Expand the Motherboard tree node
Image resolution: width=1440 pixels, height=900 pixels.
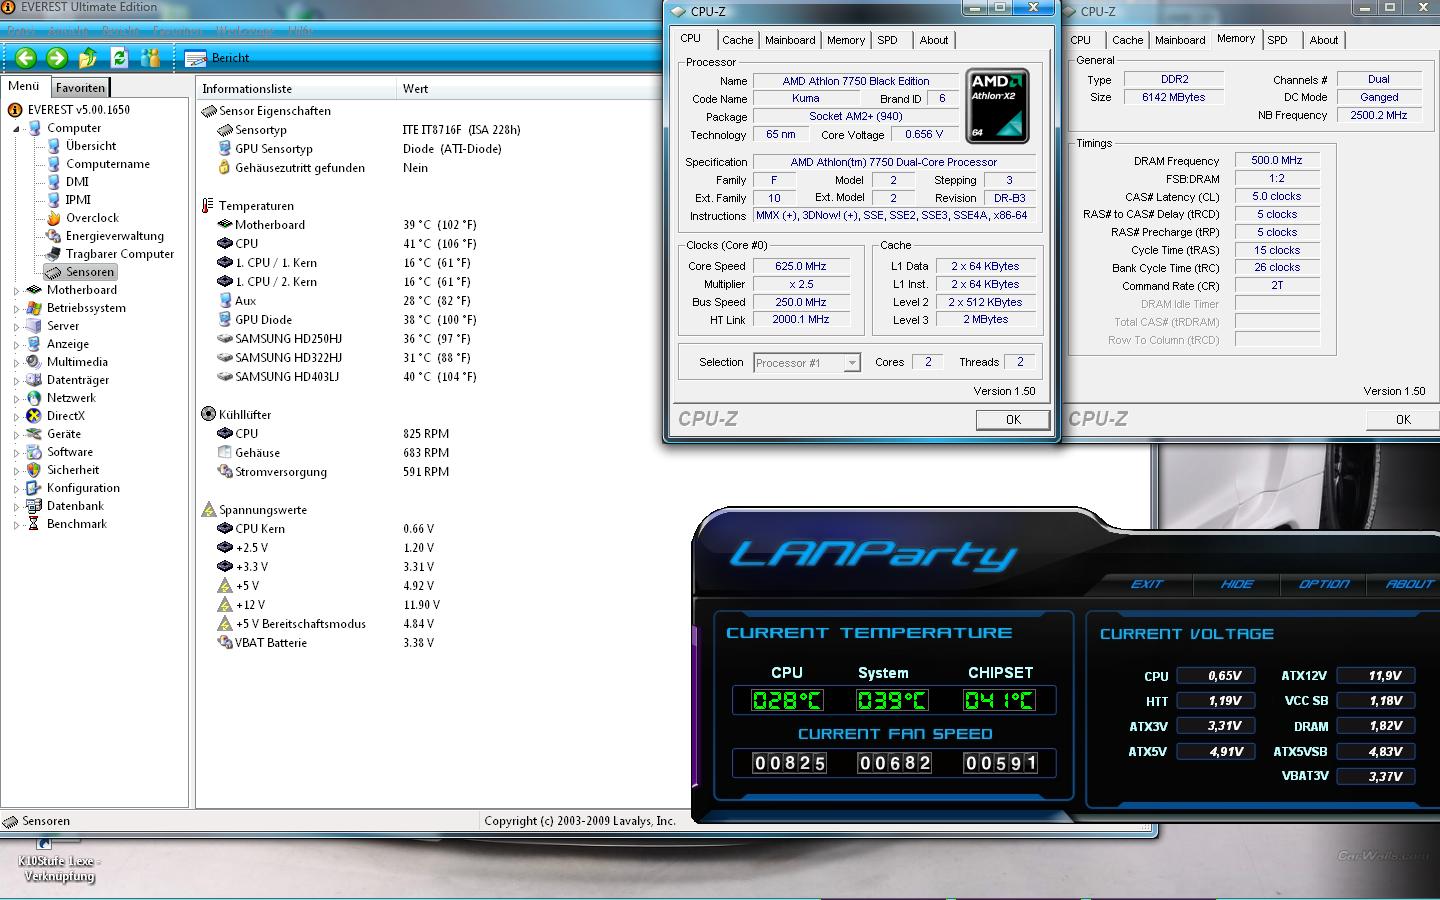[x=16, y=290]
